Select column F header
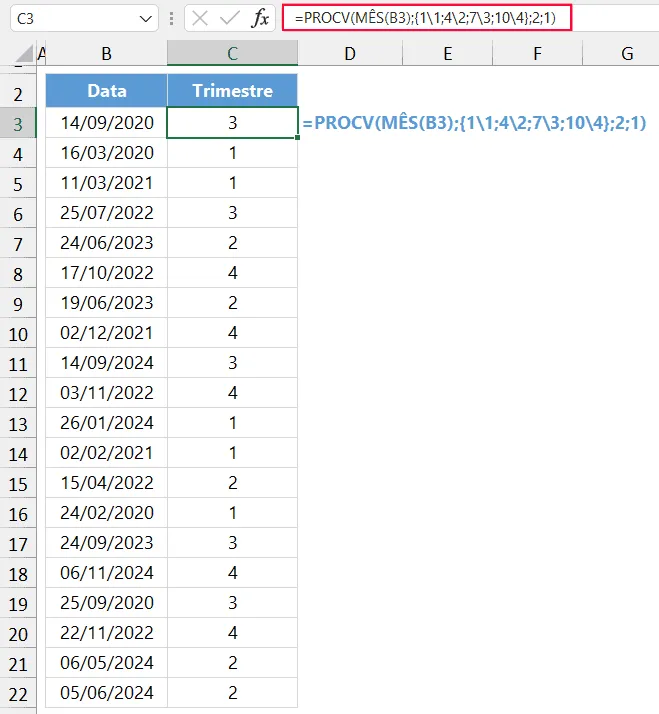 [537, 53]
